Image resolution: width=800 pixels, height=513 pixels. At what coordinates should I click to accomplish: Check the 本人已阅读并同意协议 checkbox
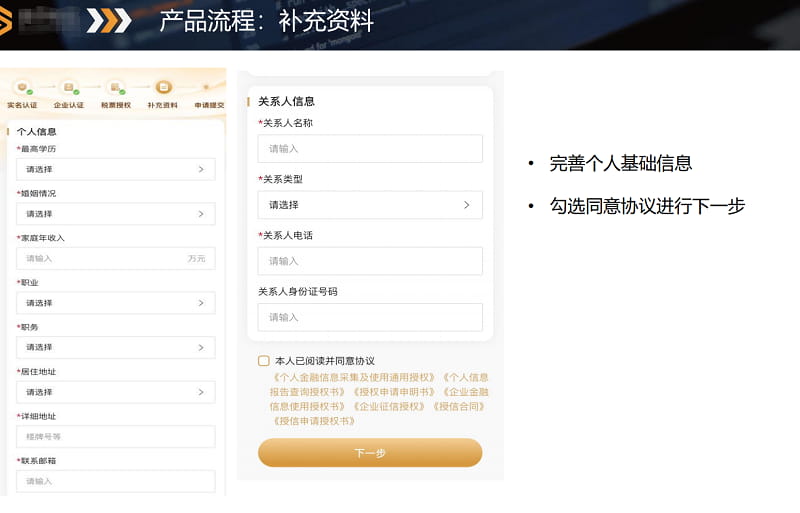coord(264,361)
